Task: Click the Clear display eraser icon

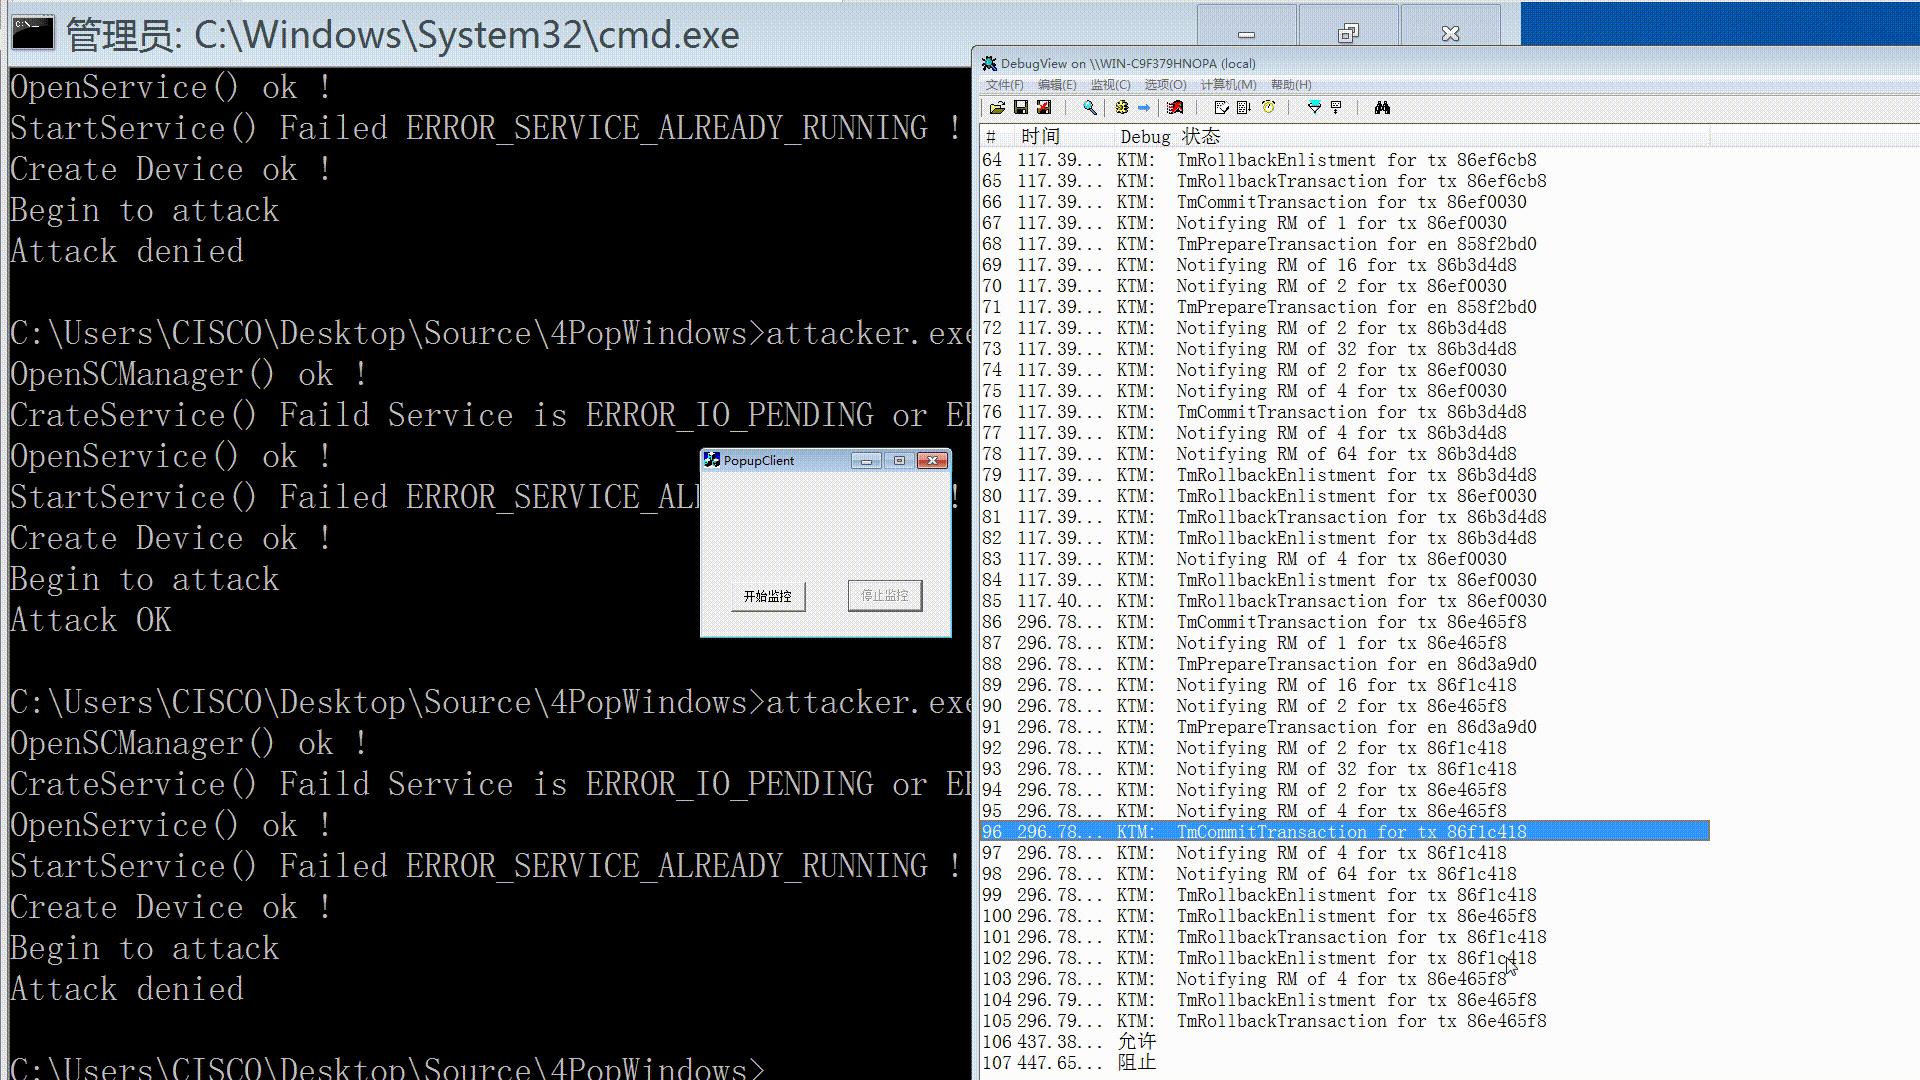Action: tap(1175, 107)
